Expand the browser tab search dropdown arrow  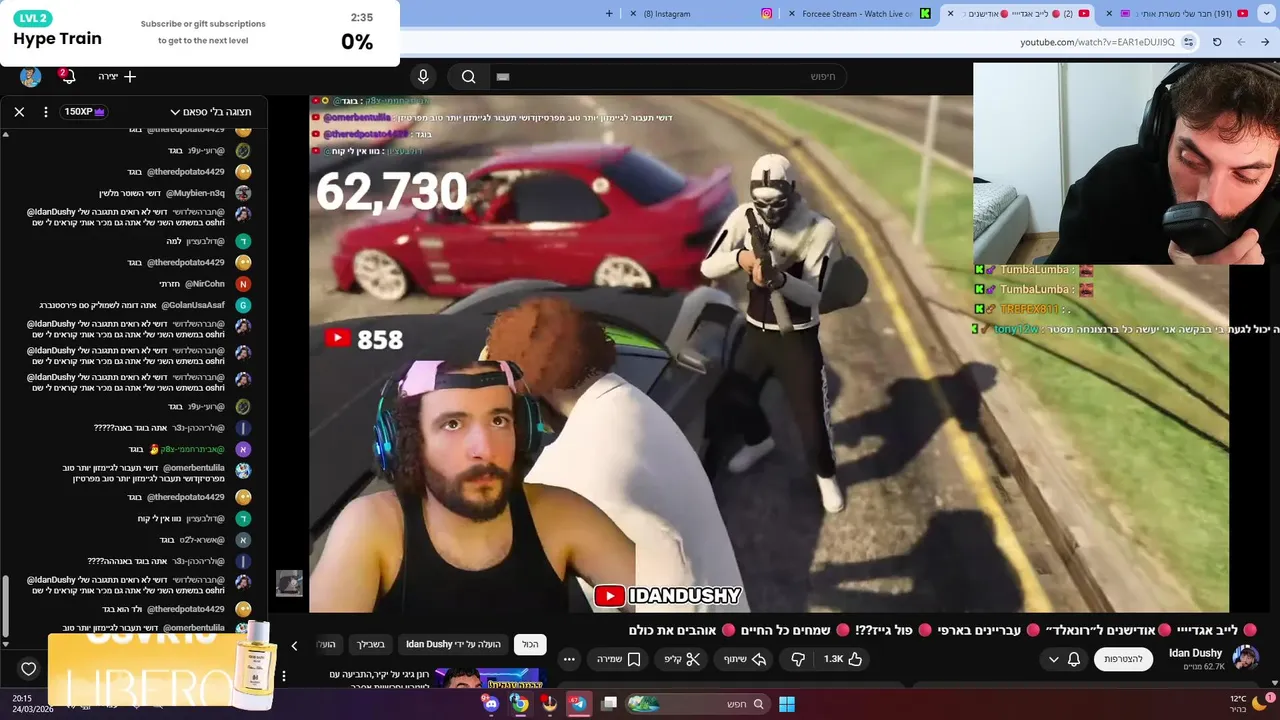click(x=1264, y=13)
